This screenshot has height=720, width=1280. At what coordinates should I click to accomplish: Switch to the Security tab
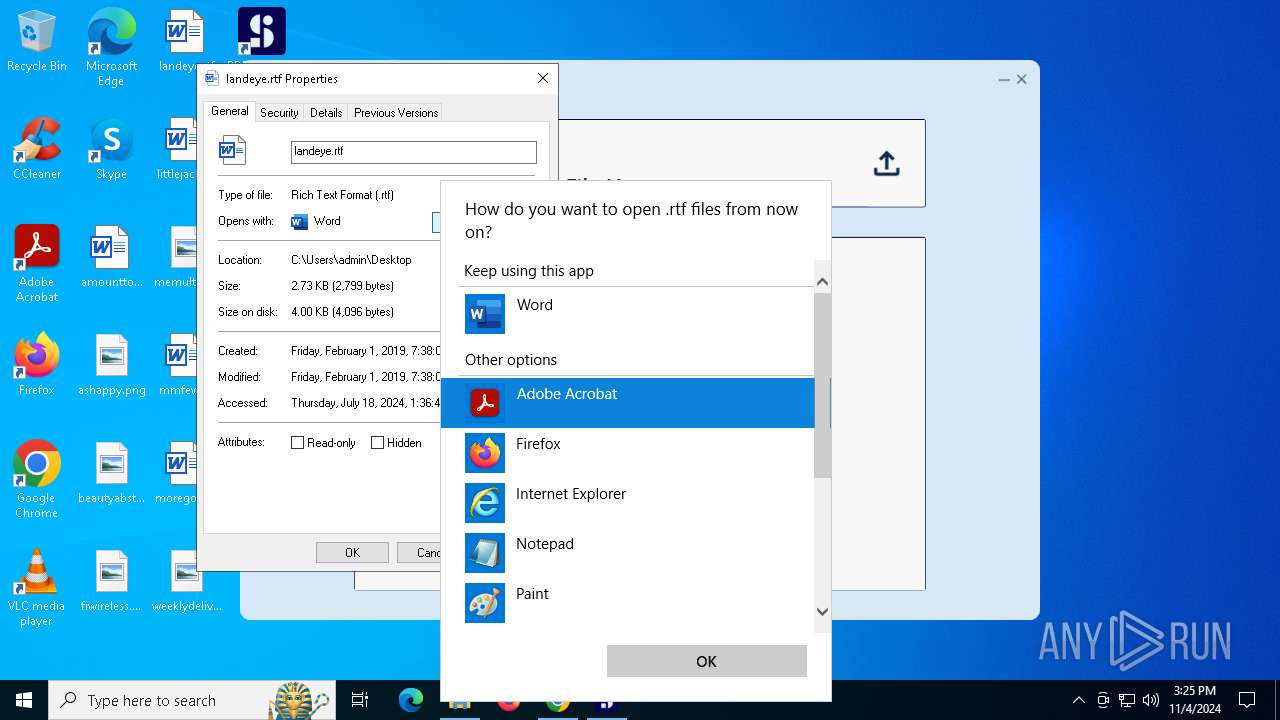(x=279, y=113)
